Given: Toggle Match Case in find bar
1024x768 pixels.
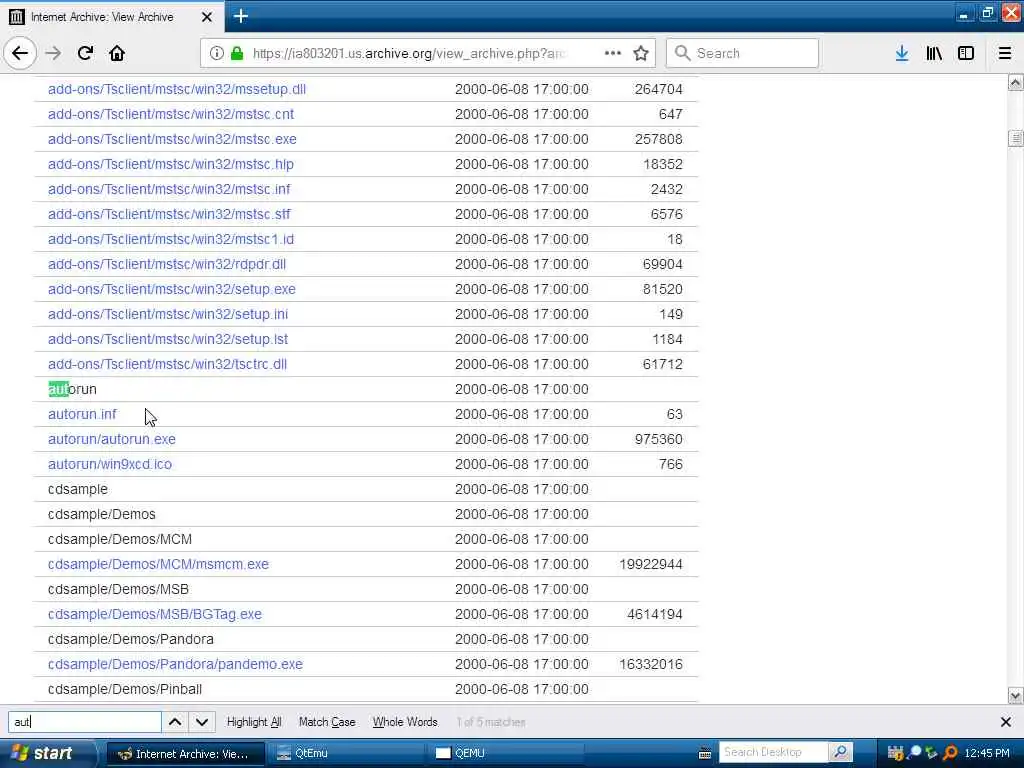Looking at the screenshot, I should tap(327, 722).
